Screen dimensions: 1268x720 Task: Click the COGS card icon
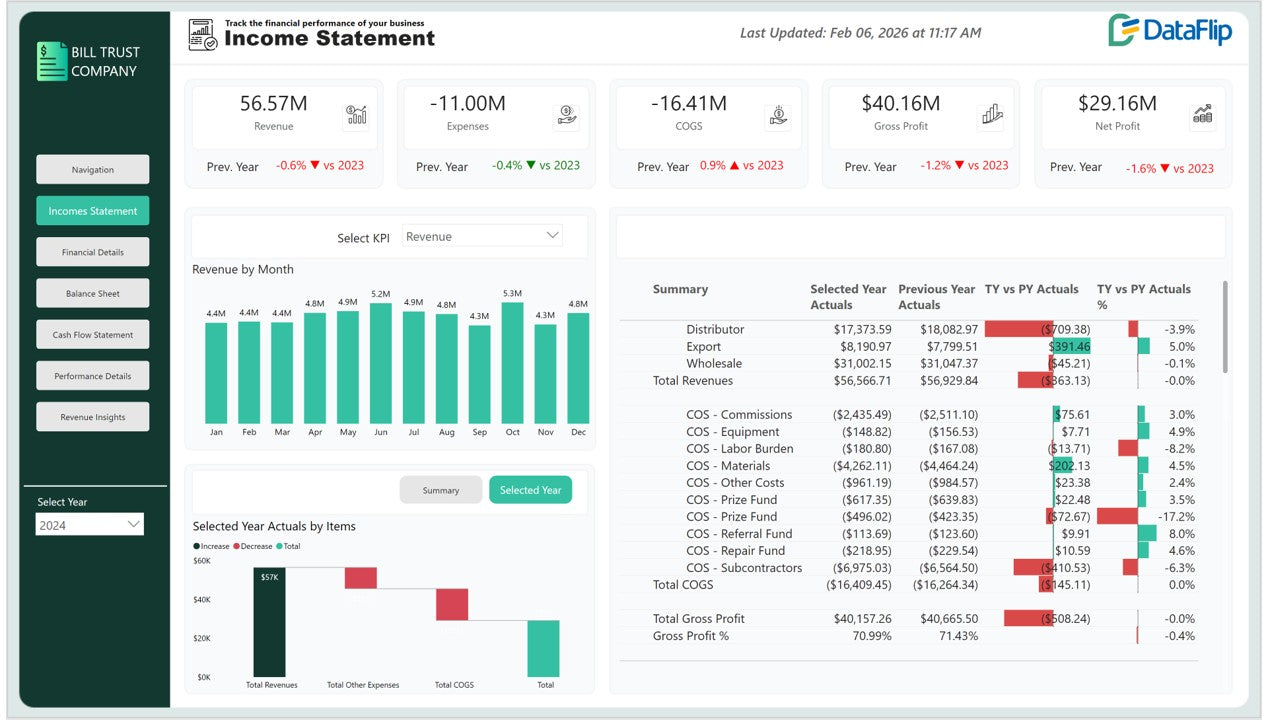click(x=779, y=116)
